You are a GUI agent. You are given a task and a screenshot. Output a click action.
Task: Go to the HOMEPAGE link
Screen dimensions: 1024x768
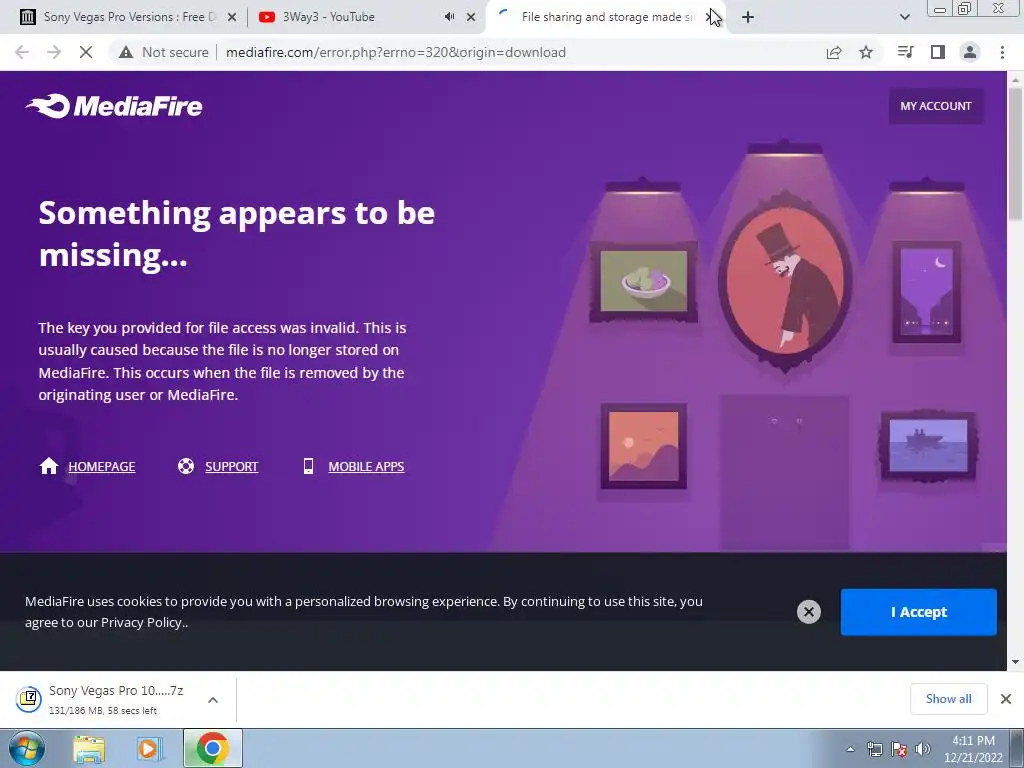(102, 466)
